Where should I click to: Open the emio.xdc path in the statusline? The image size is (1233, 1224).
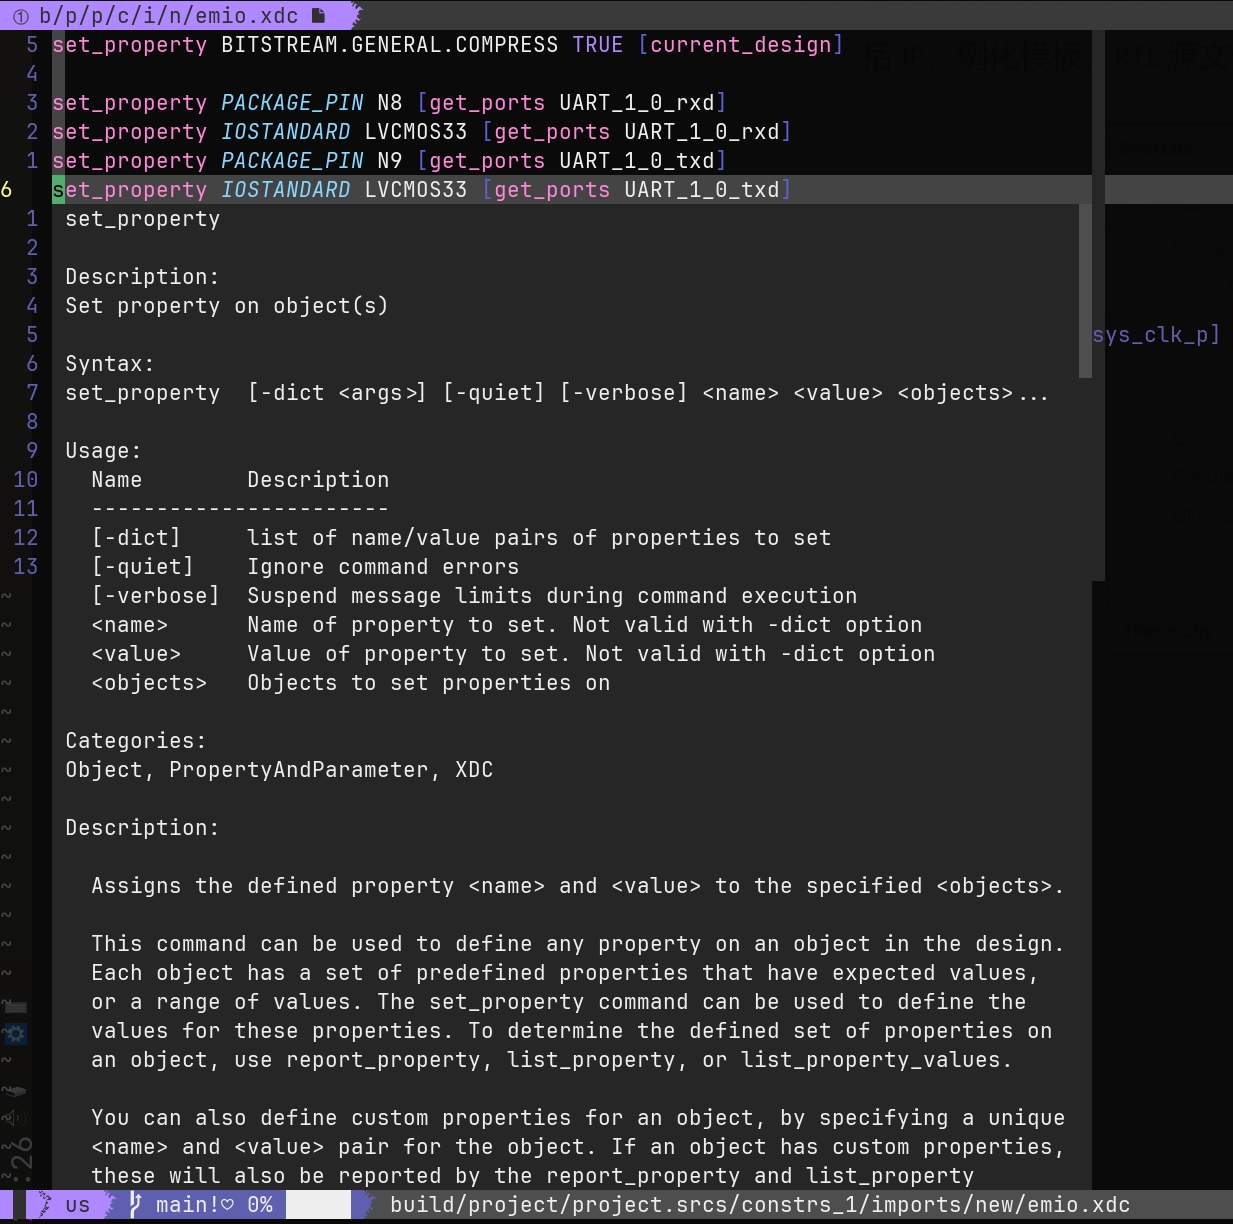click(x=760, y=1204)
